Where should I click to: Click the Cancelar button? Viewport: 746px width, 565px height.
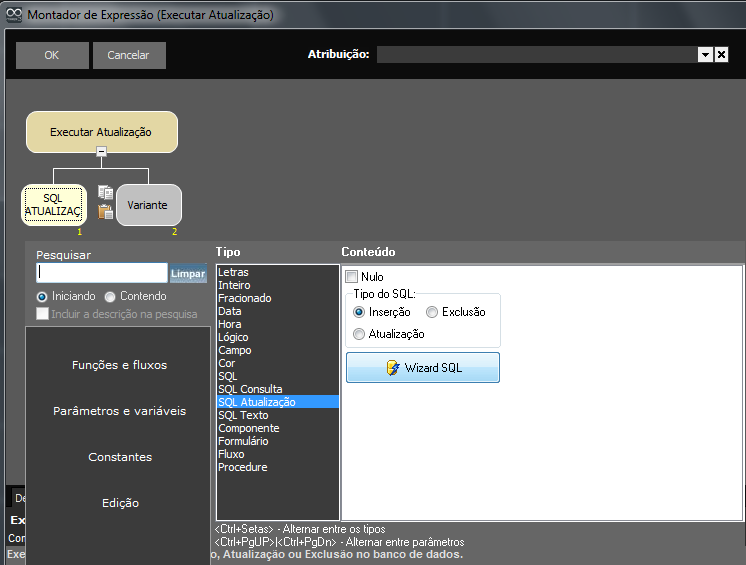[x=129, y=55]
